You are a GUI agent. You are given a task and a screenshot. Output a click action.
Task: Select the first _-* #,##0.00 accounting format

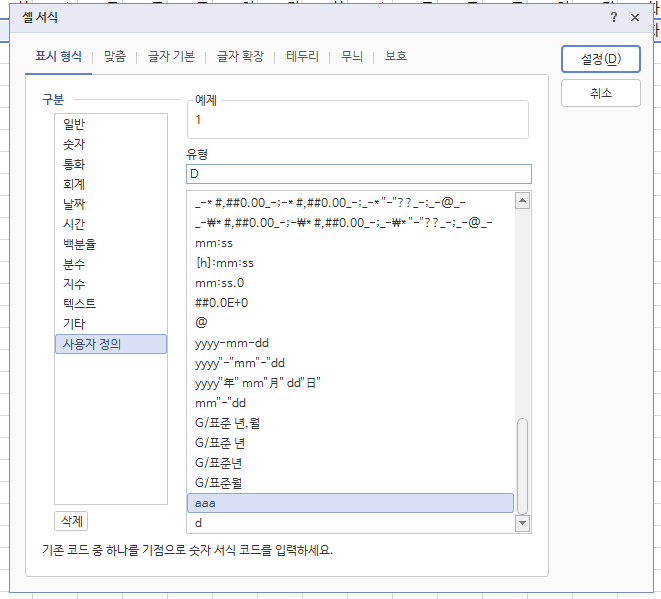click(x=350, y=203)
